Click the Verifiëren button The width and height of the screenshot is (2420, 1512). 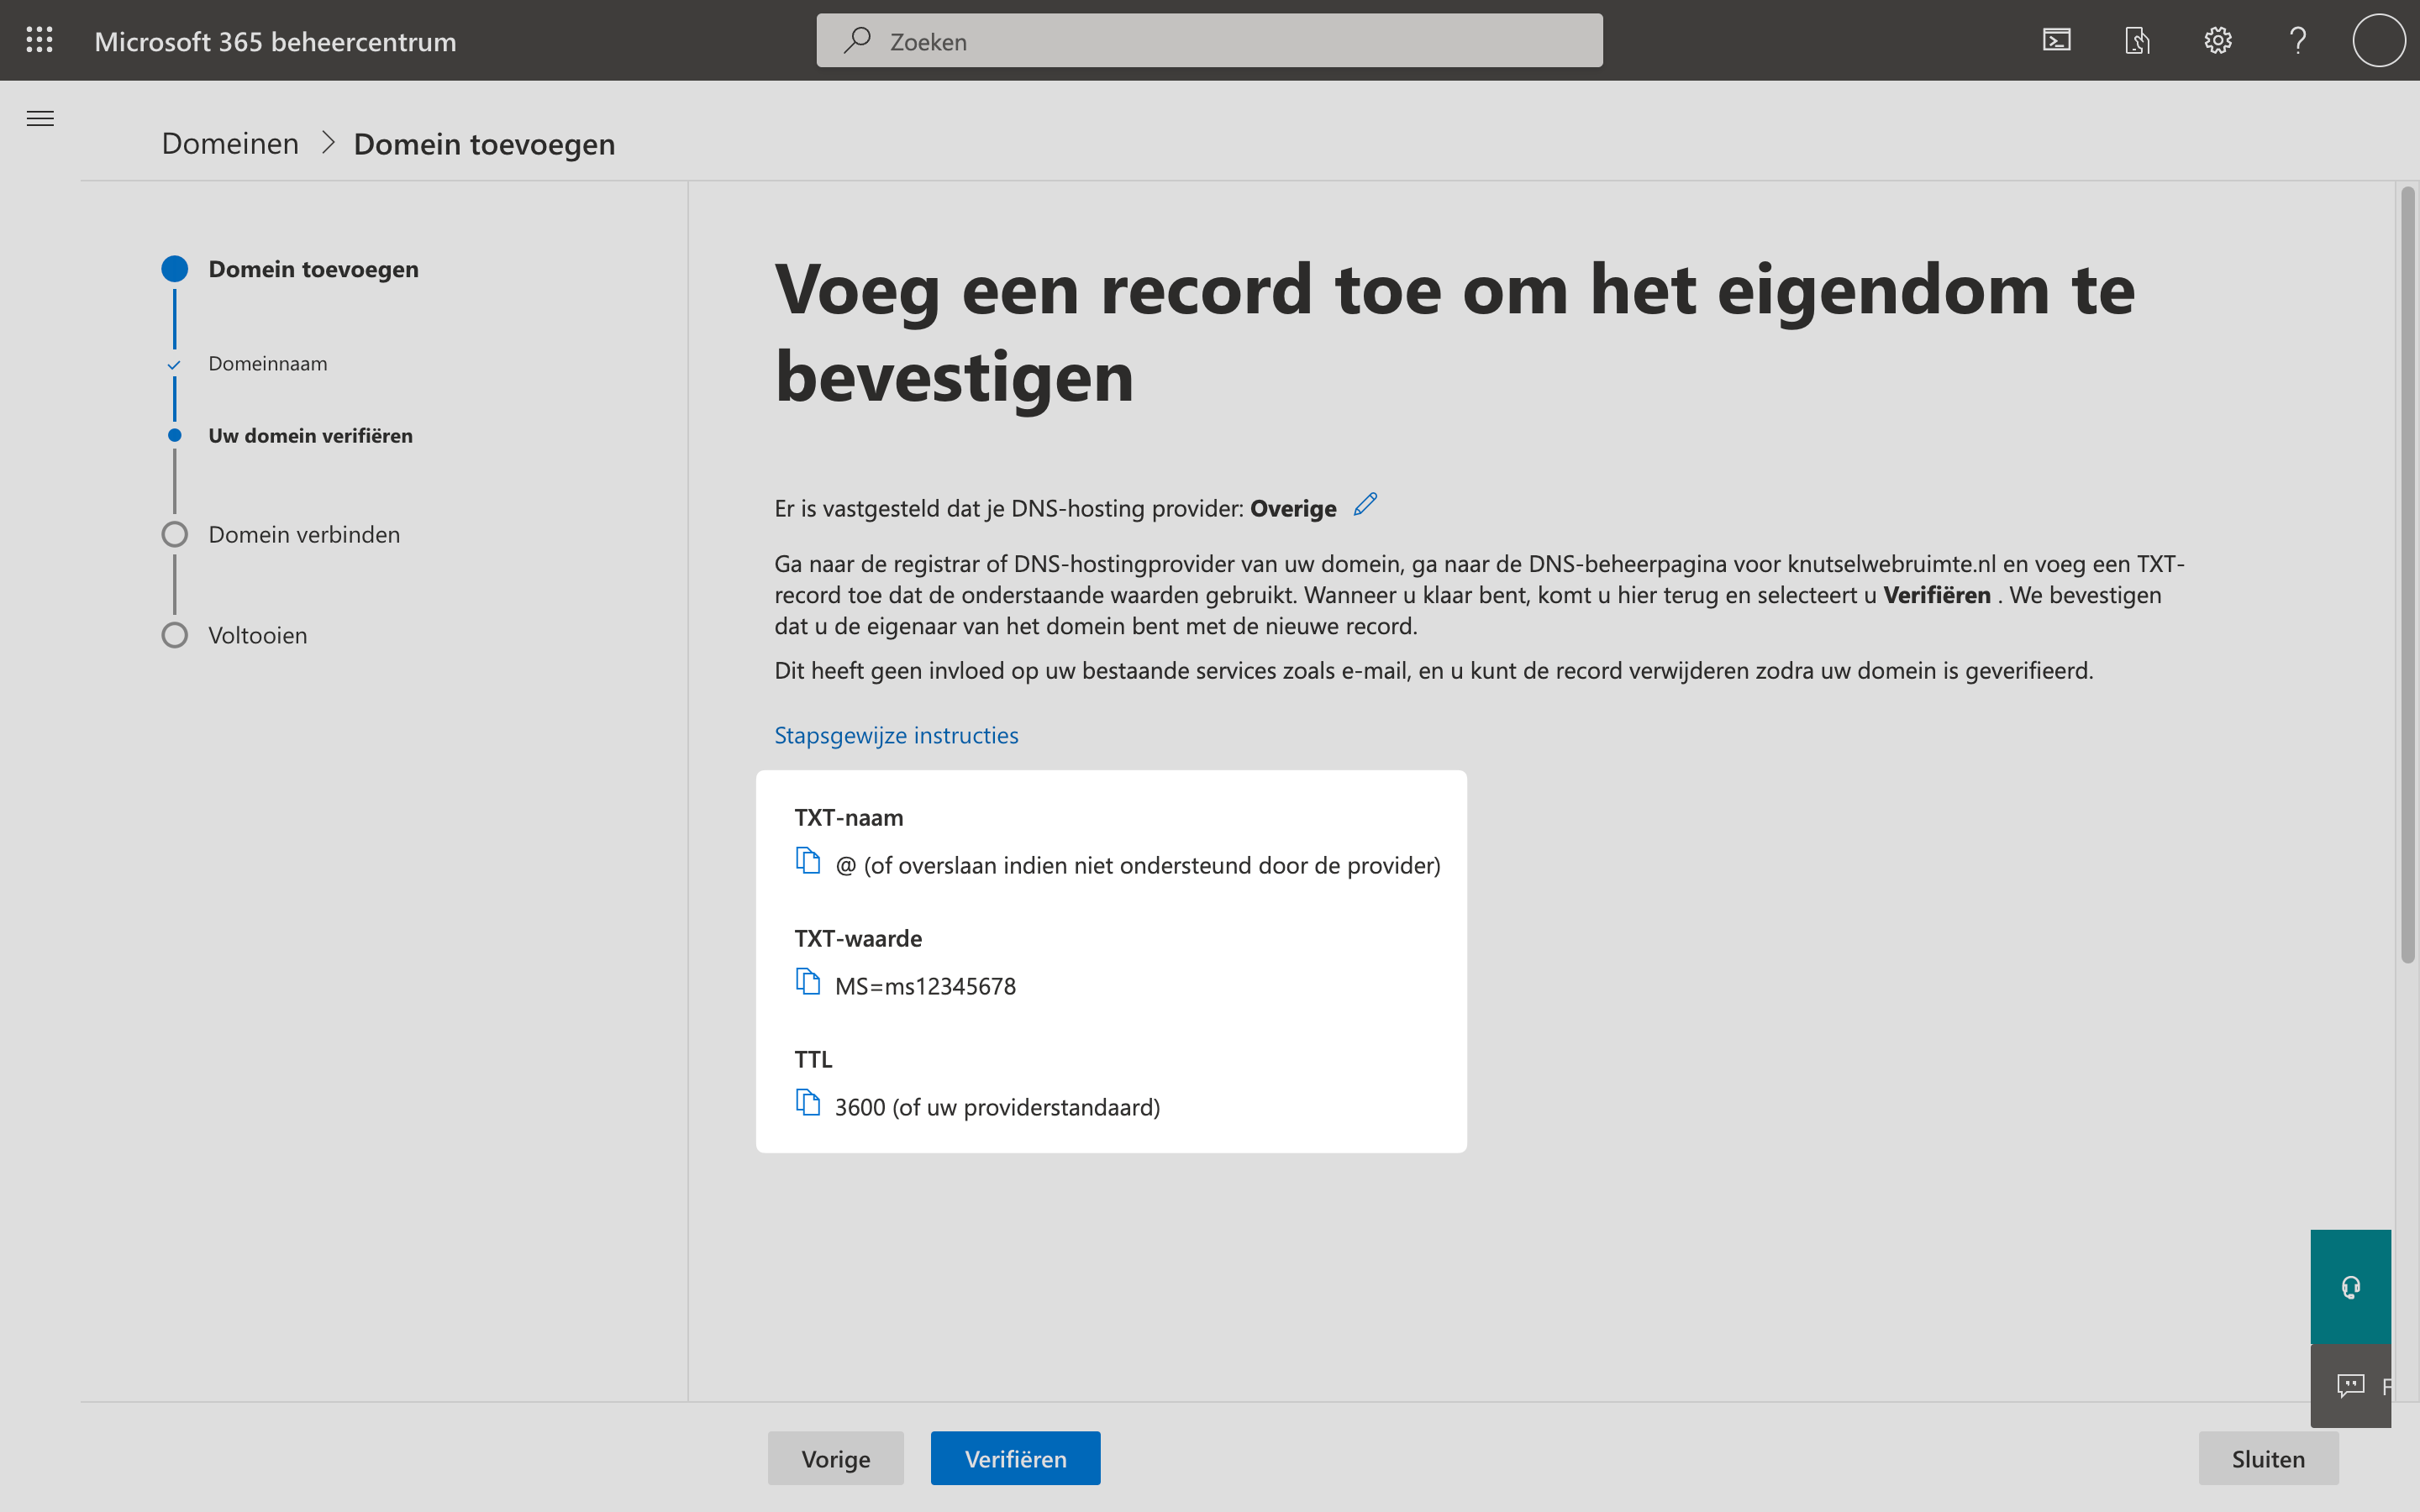1015,1458
